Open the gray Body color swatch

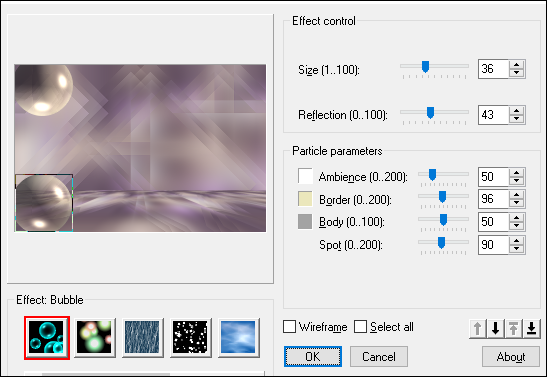pos(305,222)
